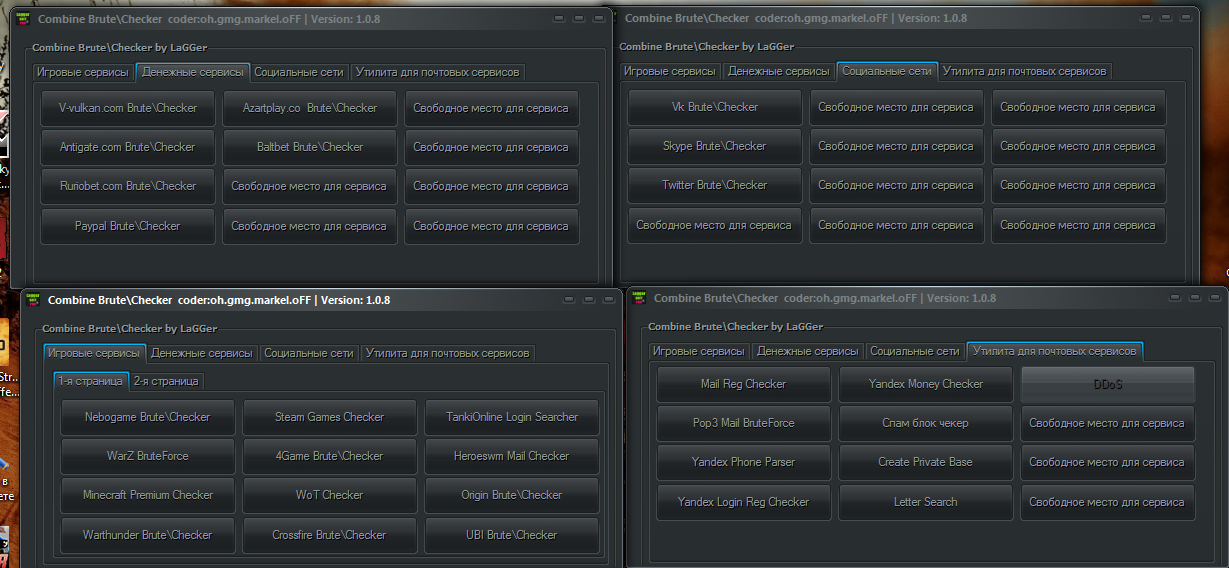Open Утилита для почтовых сервисов tab in Nebogame window

click(448, 353)
